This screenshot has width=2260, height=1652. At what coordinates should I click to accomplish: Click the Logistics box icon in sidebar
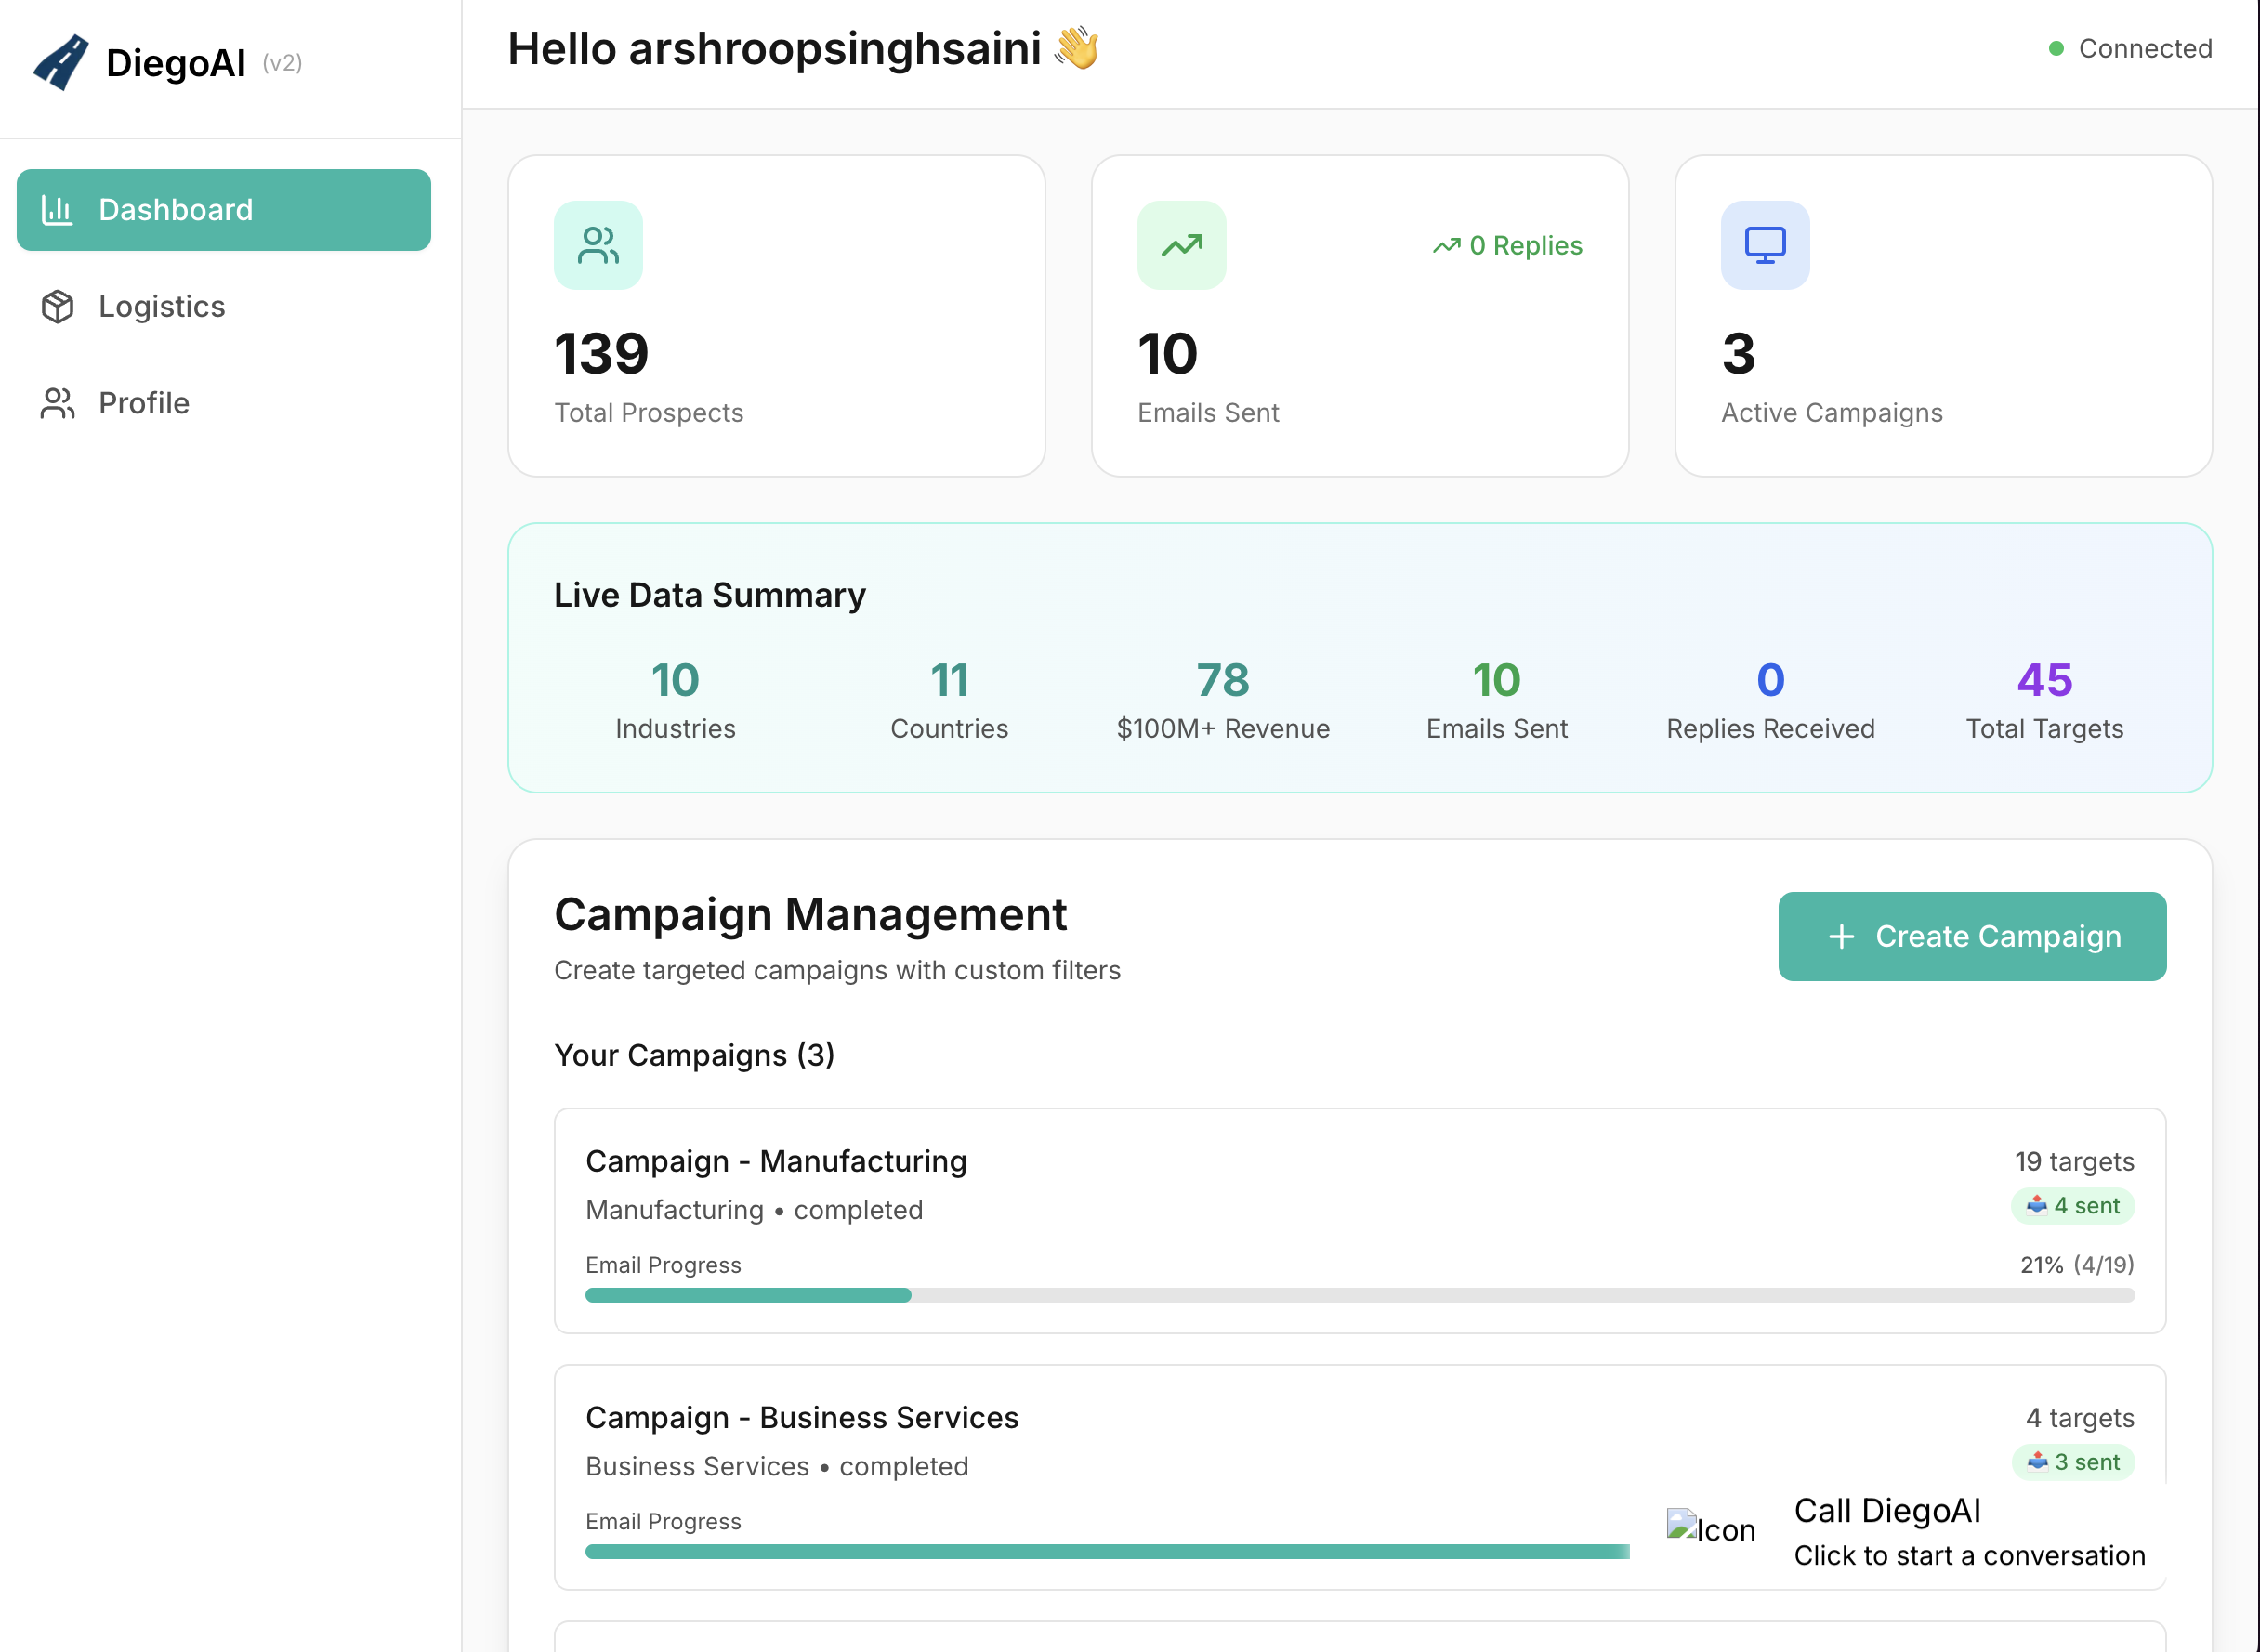coord(58,306)
